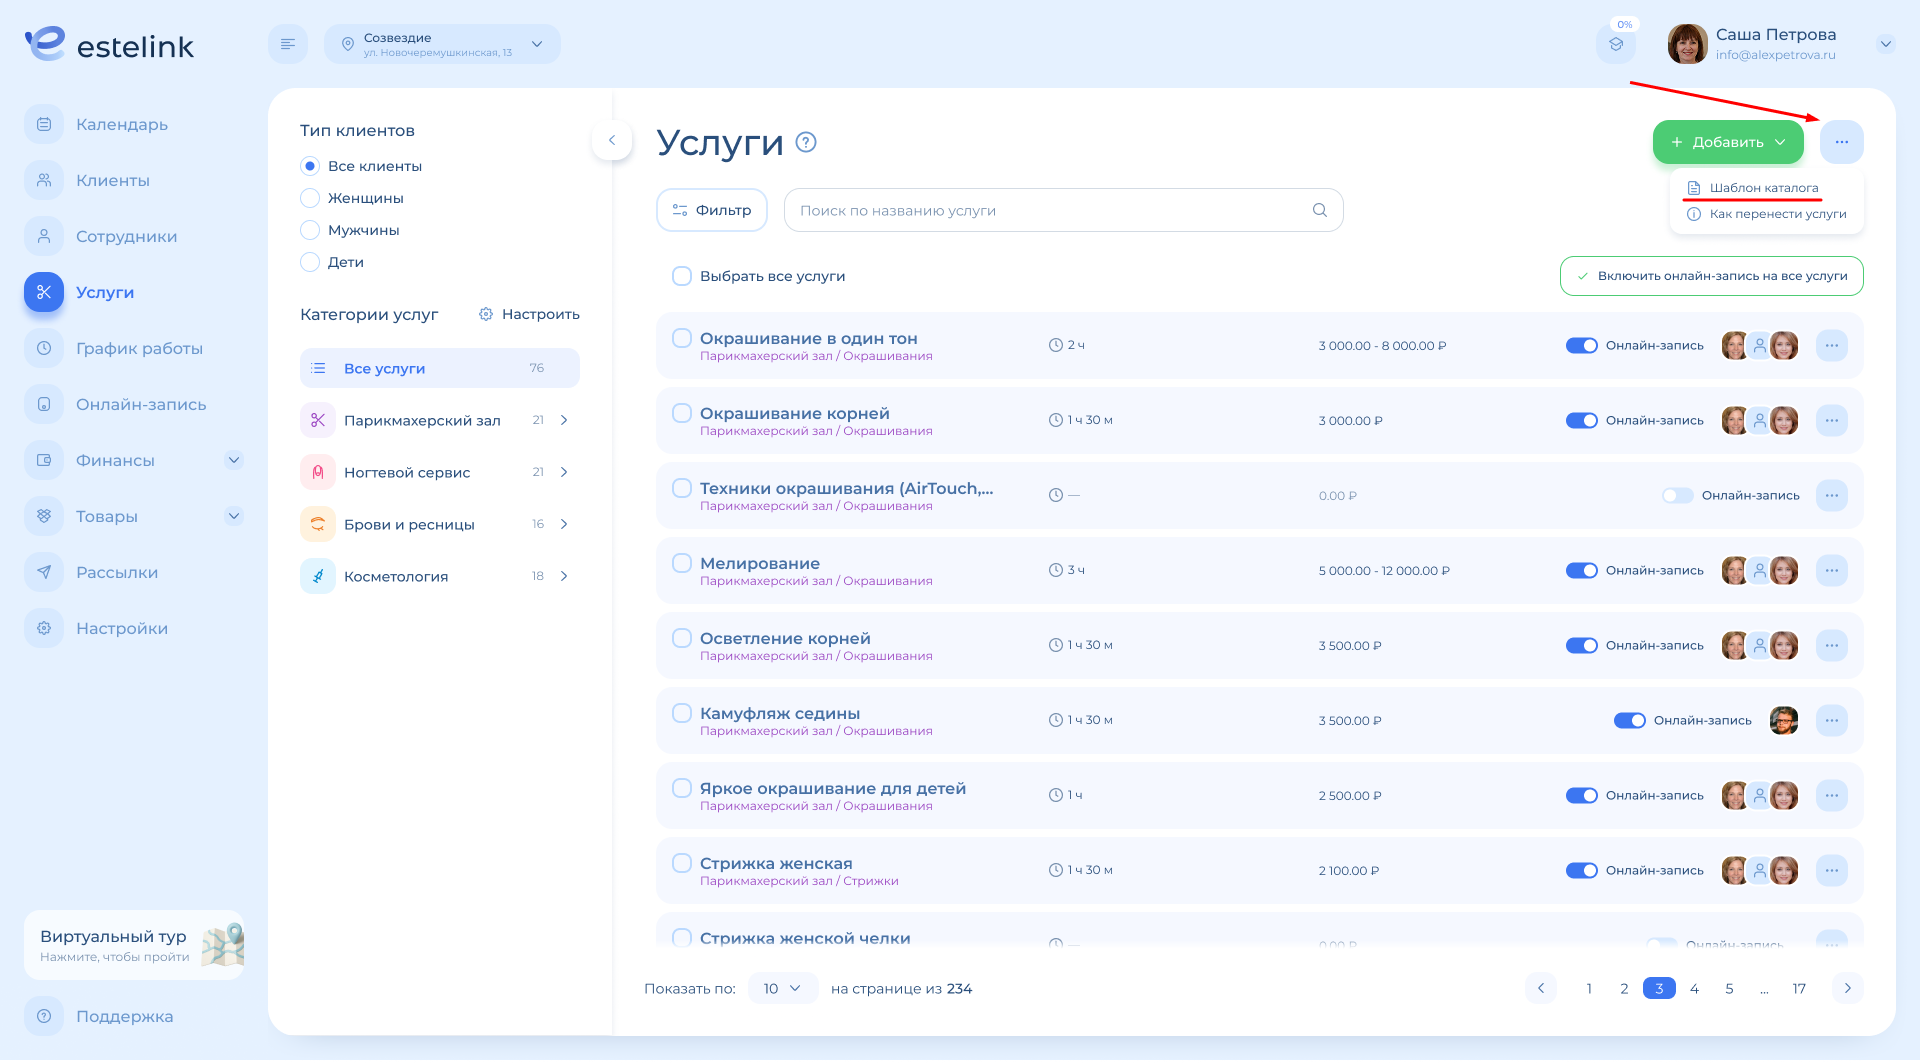The width and height of the screenshot is (1920, 1064).
Task: Click the hamburger menu icon in the header
Action: [288, 44]
